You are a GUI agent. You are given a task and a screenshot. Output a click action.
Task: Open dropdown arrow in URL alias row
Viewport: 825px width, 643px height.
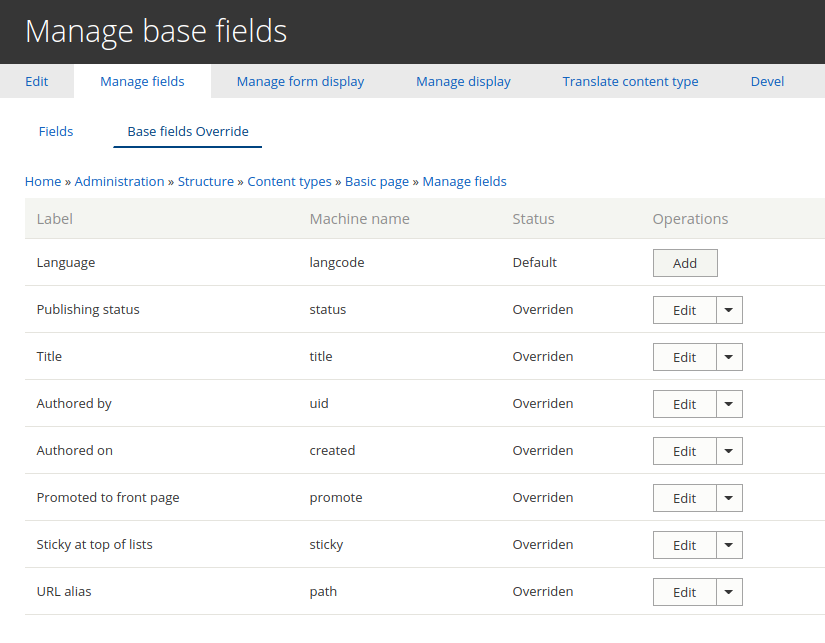pos(729,592)
